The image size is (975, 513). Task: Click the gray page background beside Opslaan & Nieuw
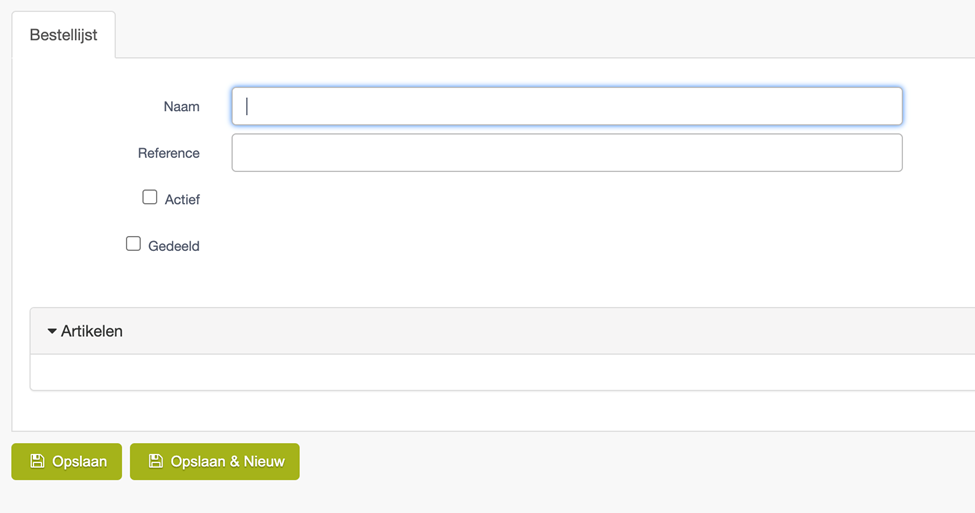[x=634, y=461]
